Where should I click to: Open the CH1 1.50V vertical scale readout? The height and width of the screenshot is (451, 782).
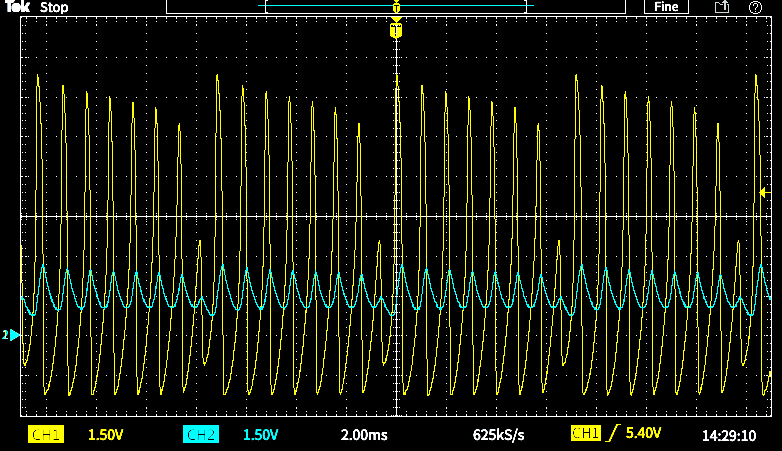coord(105,435)
